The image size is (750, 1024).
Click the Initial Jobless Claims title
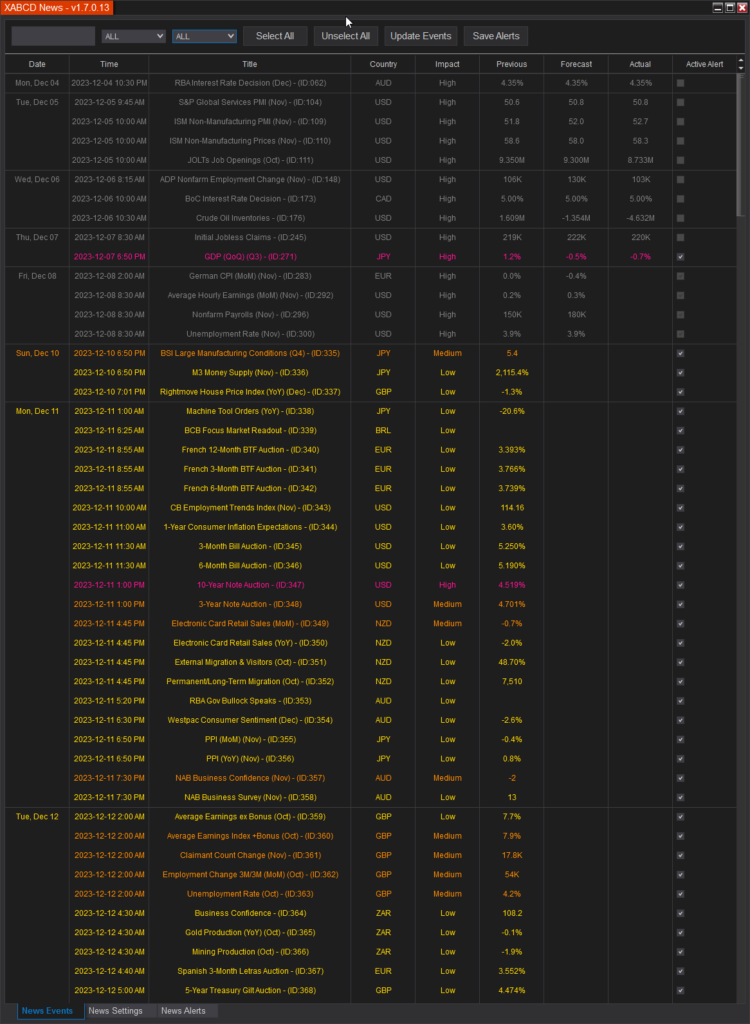pos(250,237)
